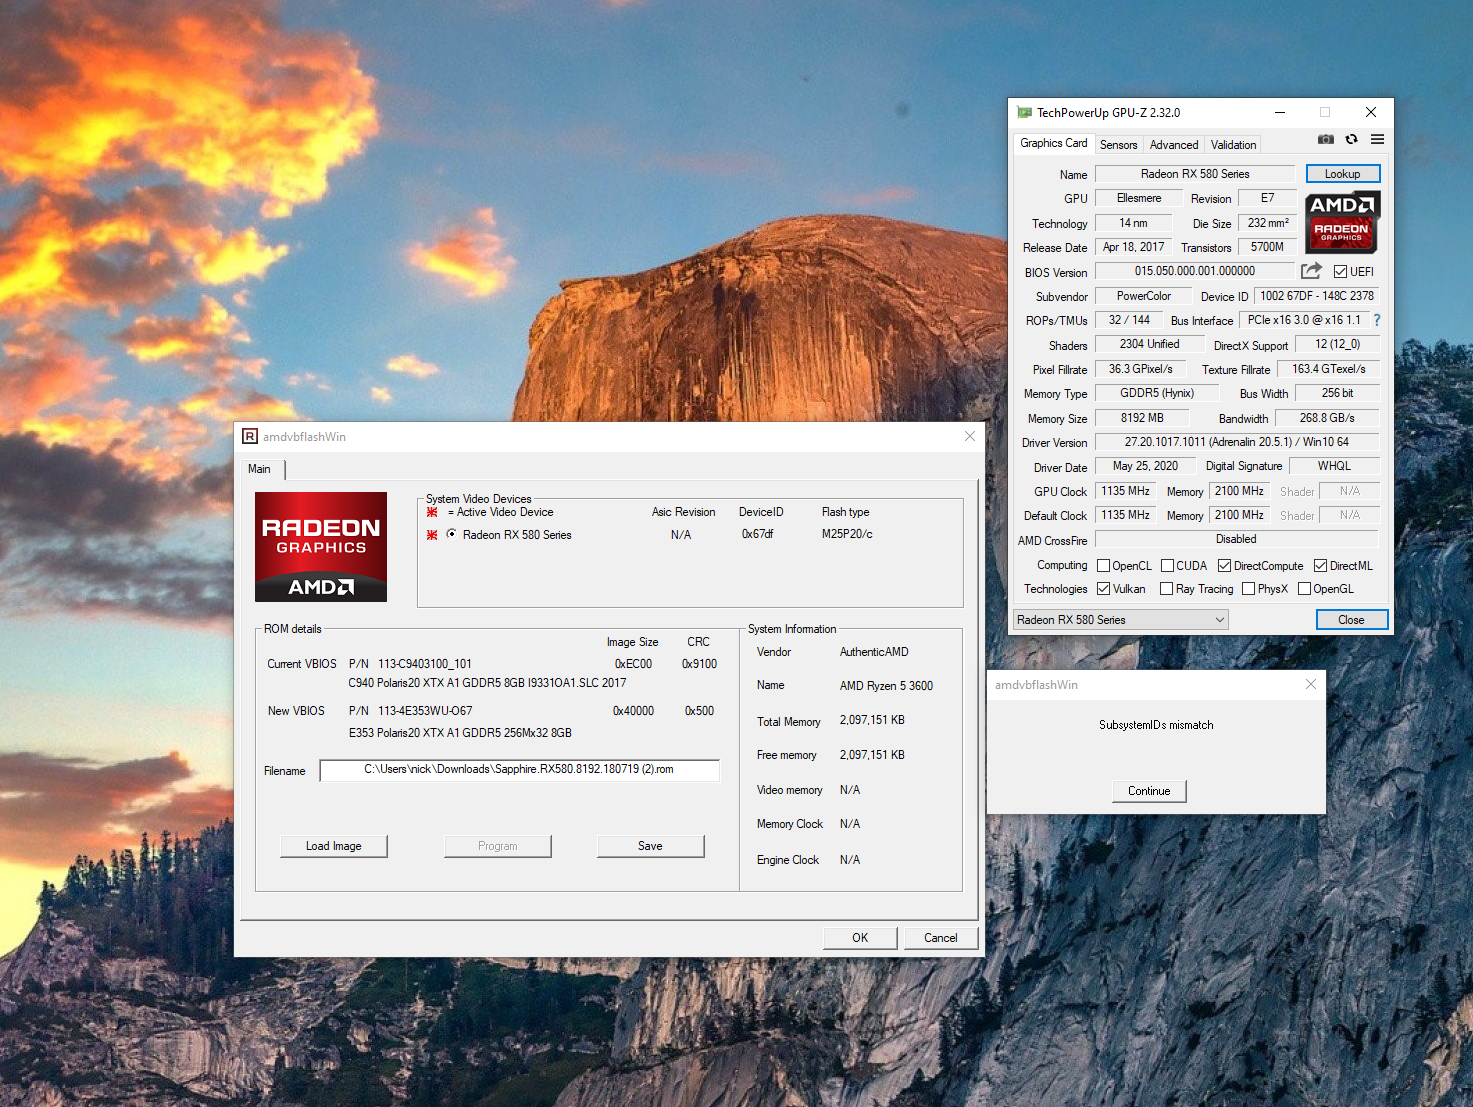The height and width of the screenshot is (1107, 1473).
Task: Click the Digital Signature WHQL field
Action: click(x=1334, y=466)
